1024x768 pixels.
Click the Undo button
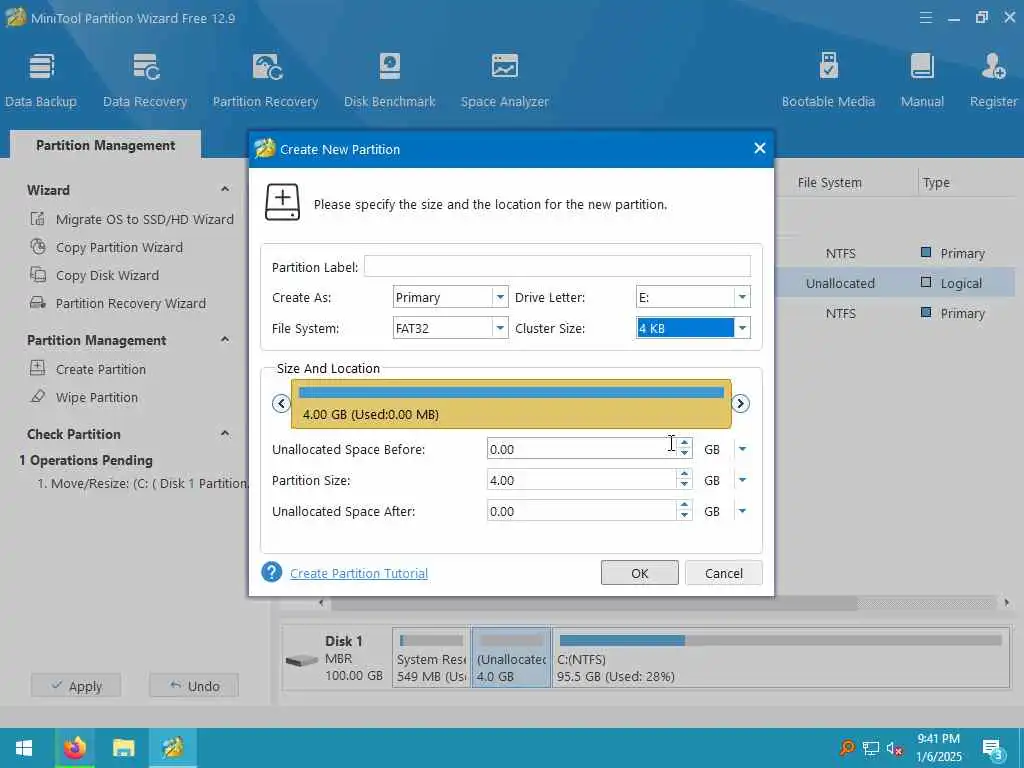pyautogui.click(x=194, y=686)
